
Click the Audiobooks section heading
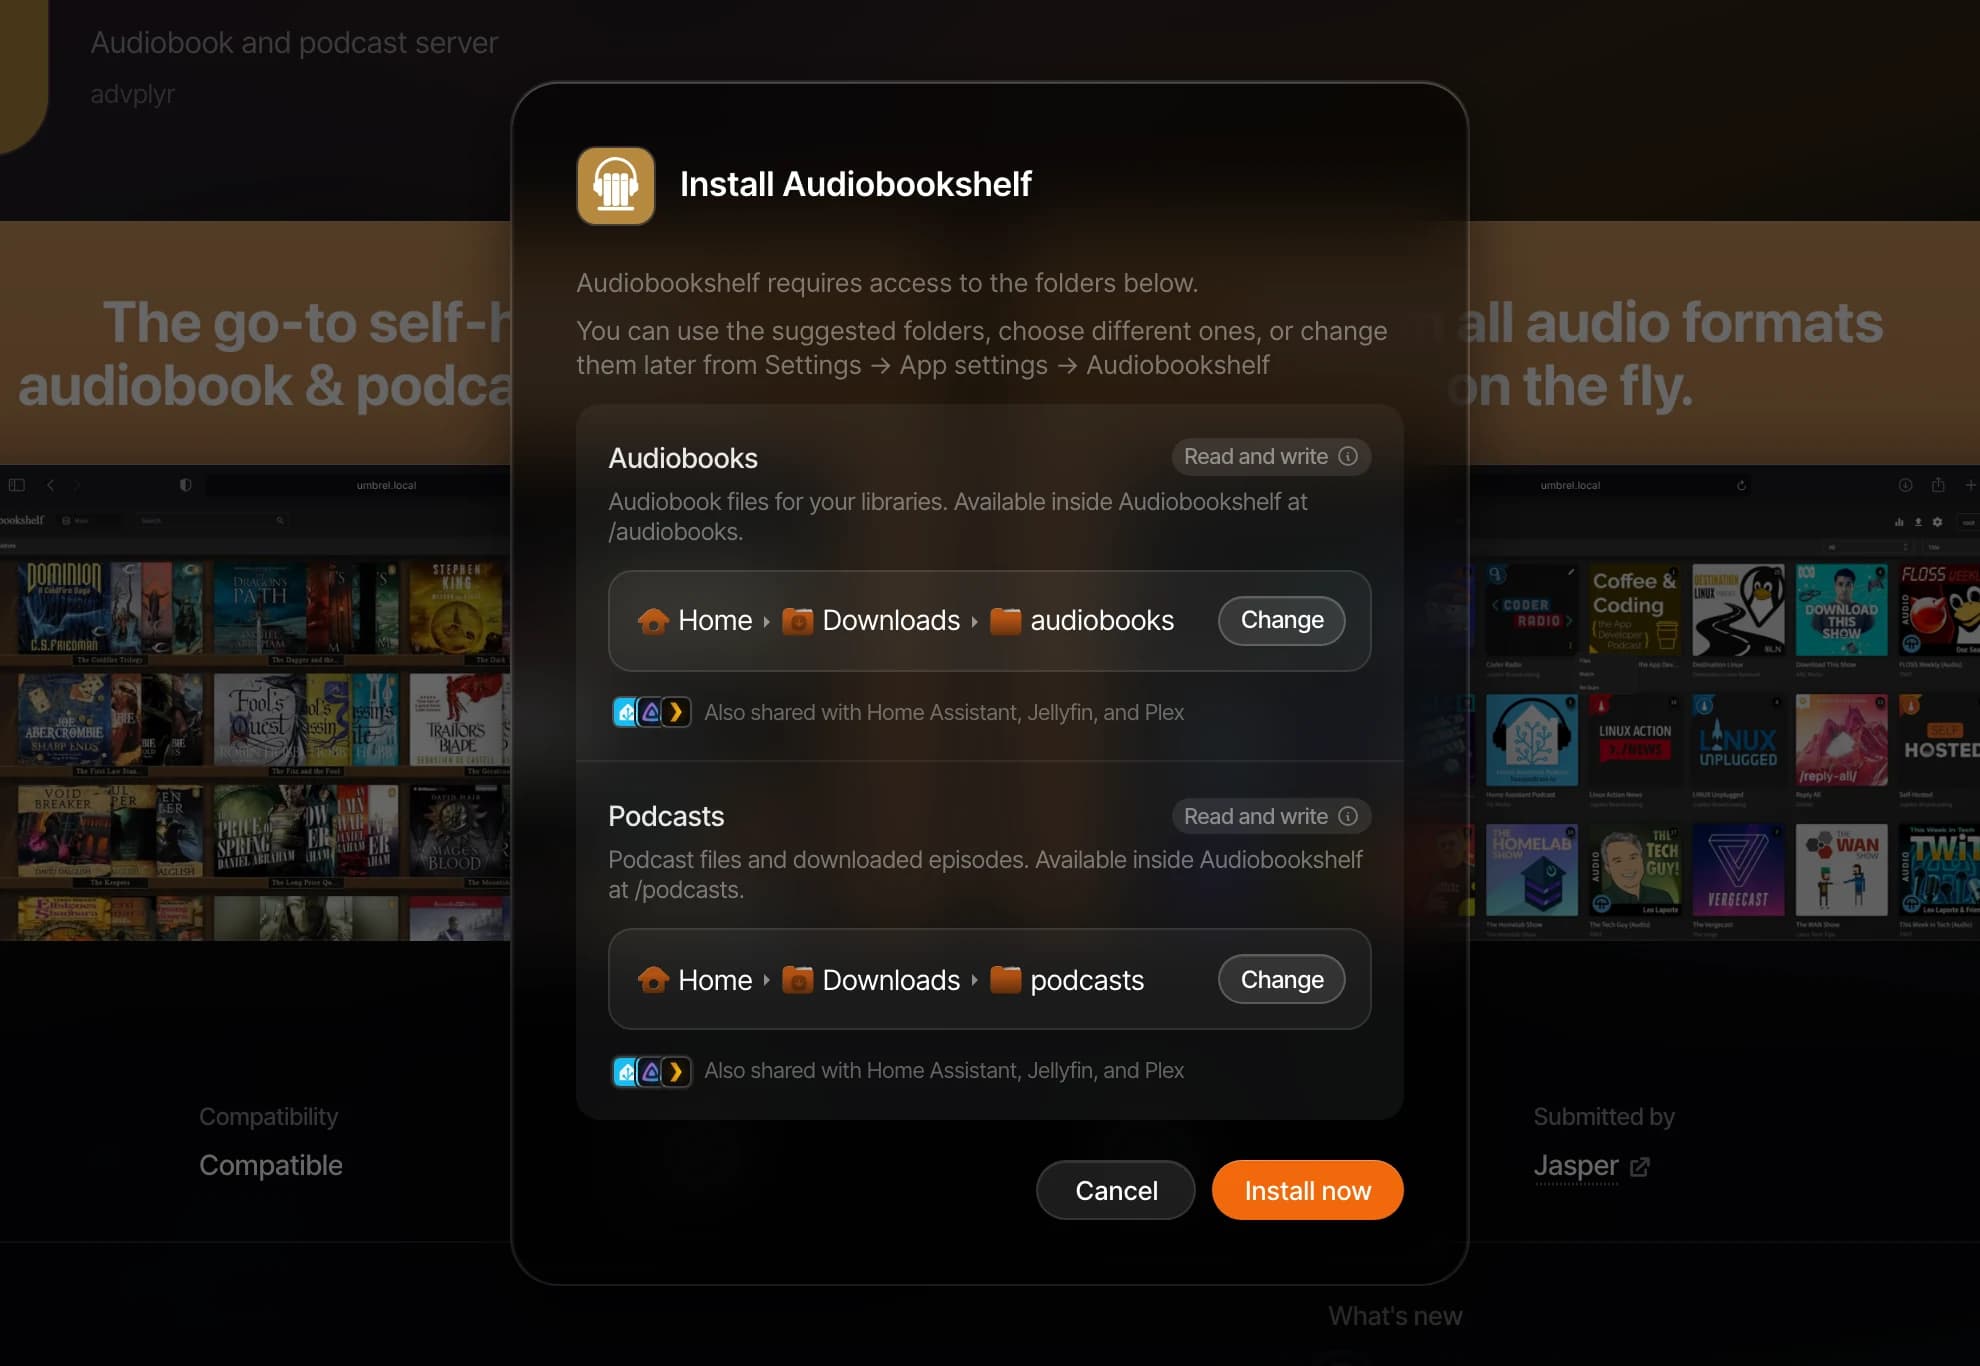683,458
